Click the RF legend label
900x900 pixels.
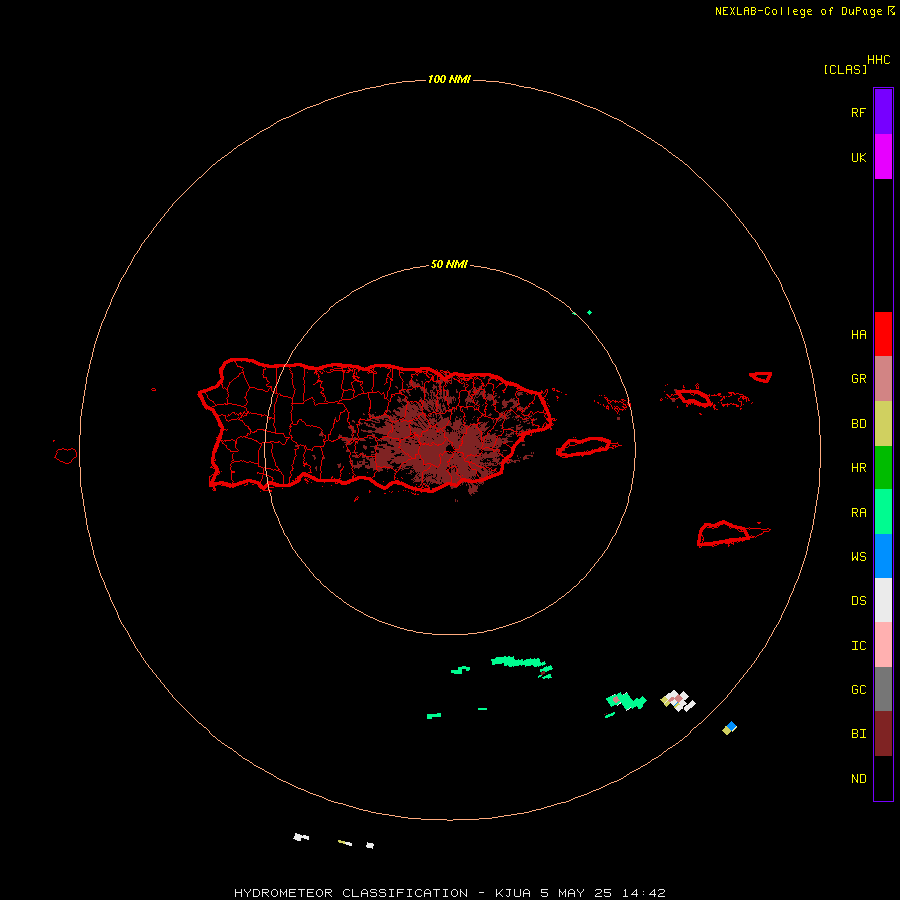point(858,112)
